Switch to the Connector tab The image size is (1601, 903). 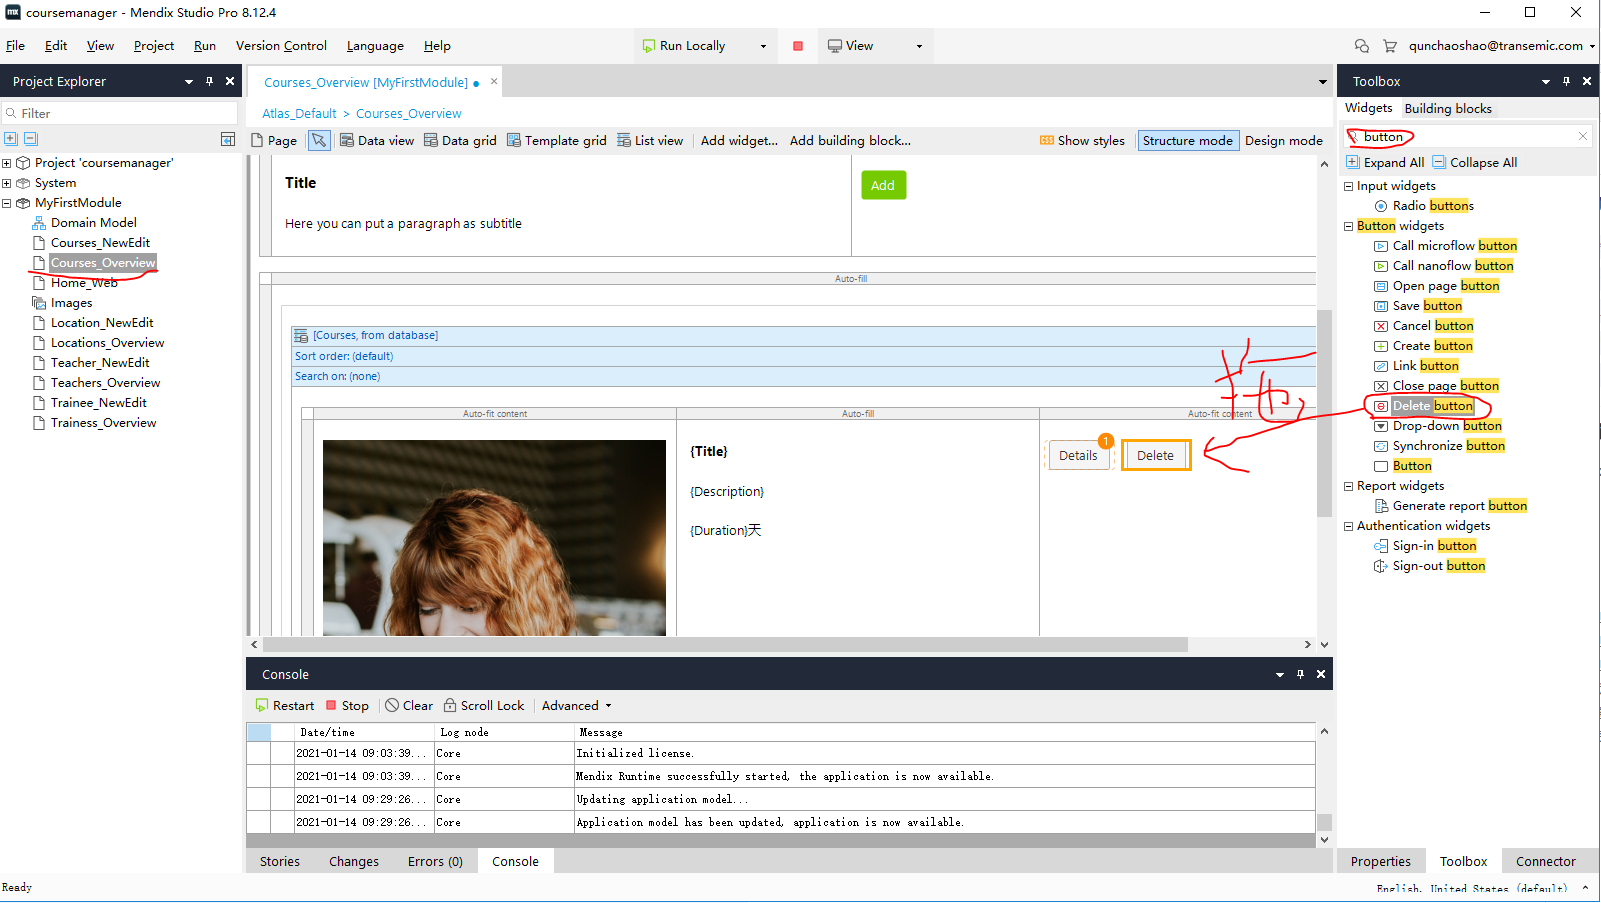pos(1545,861)
